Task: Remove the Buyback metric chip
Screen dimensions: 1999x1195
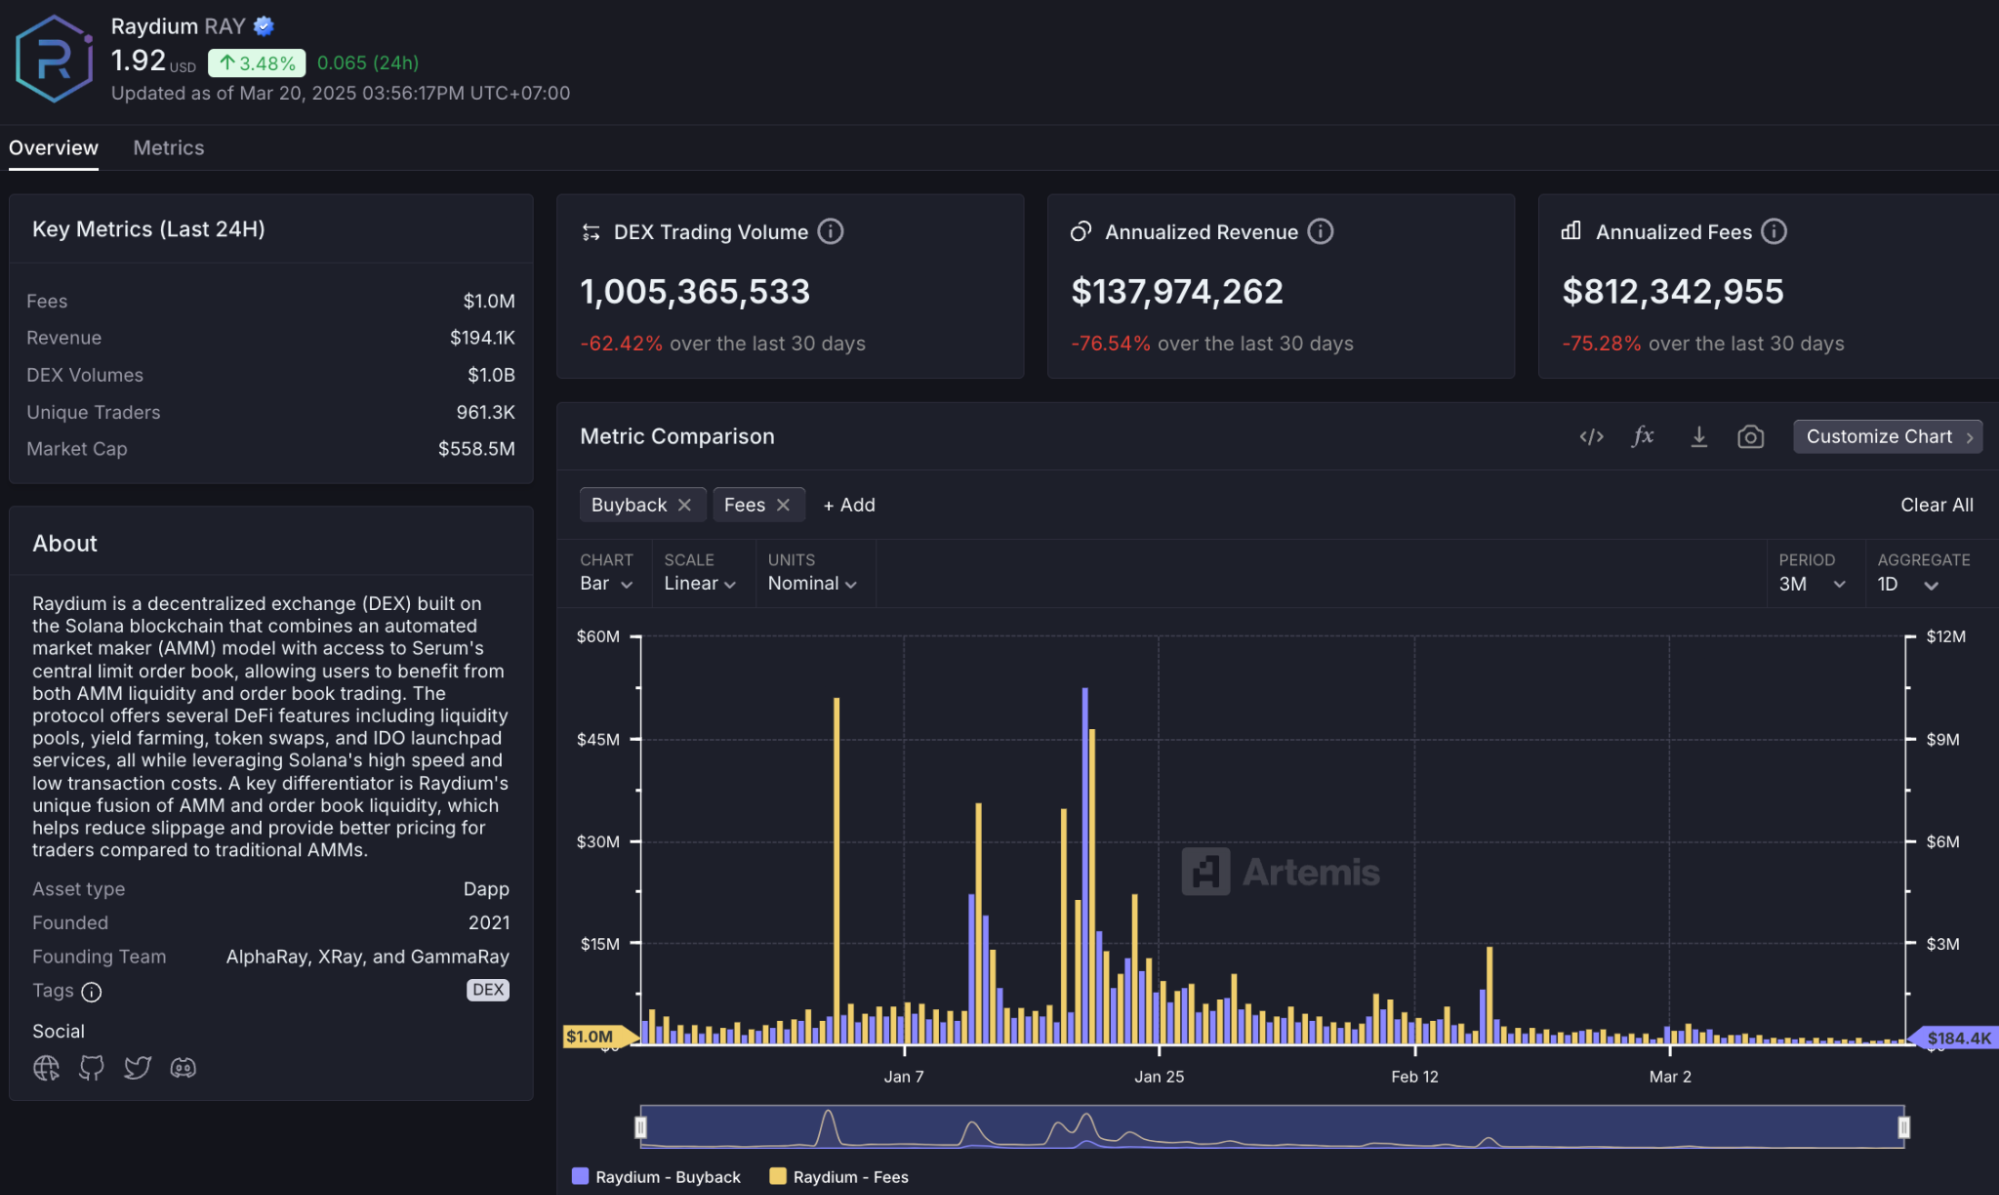Action: coord(684,505)
